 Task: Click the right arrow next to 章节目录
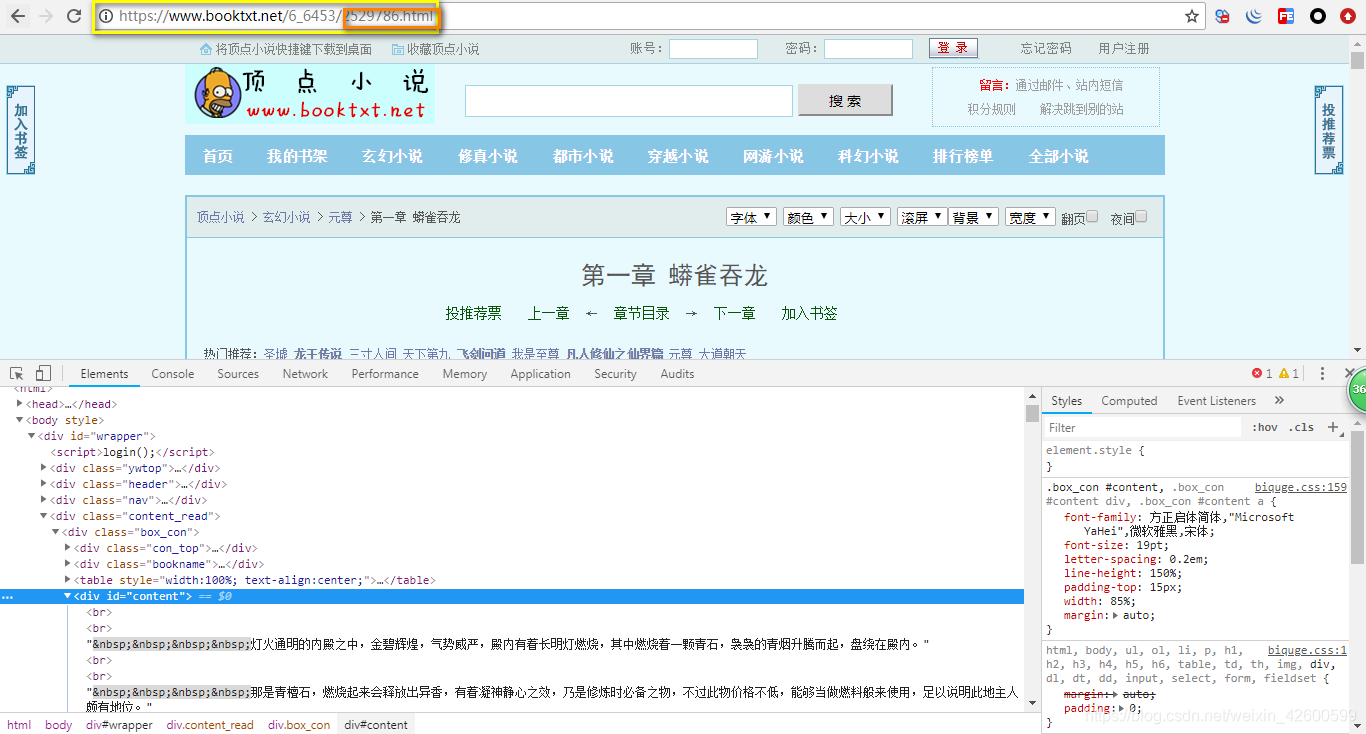pyautogui.click(x=691, y=313)
